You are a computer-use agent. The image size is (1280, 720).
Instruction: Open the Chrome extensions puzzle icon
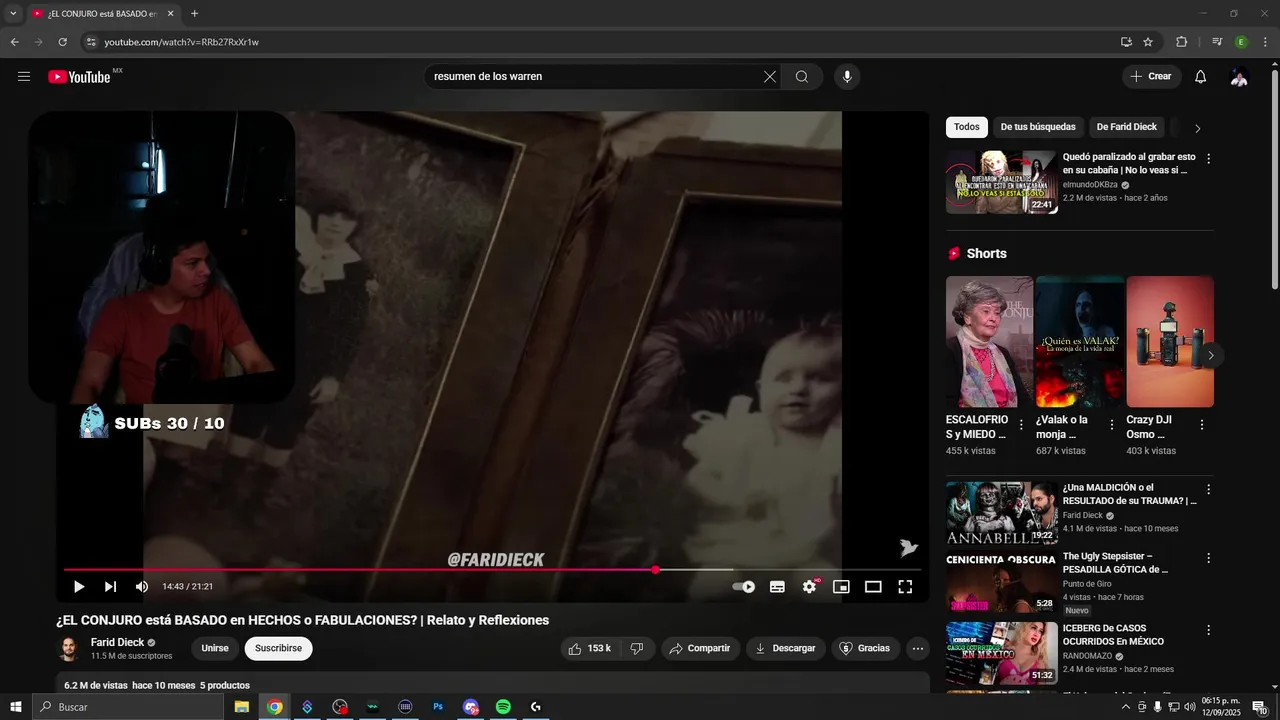1181,42
